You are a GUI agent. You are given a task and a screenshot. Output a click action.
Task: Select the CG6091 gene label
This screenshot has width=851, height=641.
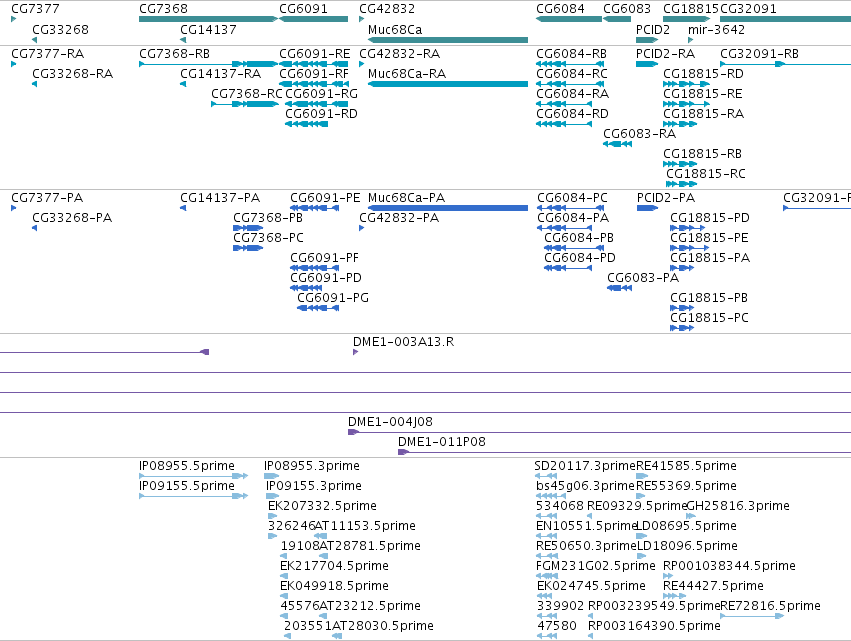pyautogui.click(x=303, y=9)
